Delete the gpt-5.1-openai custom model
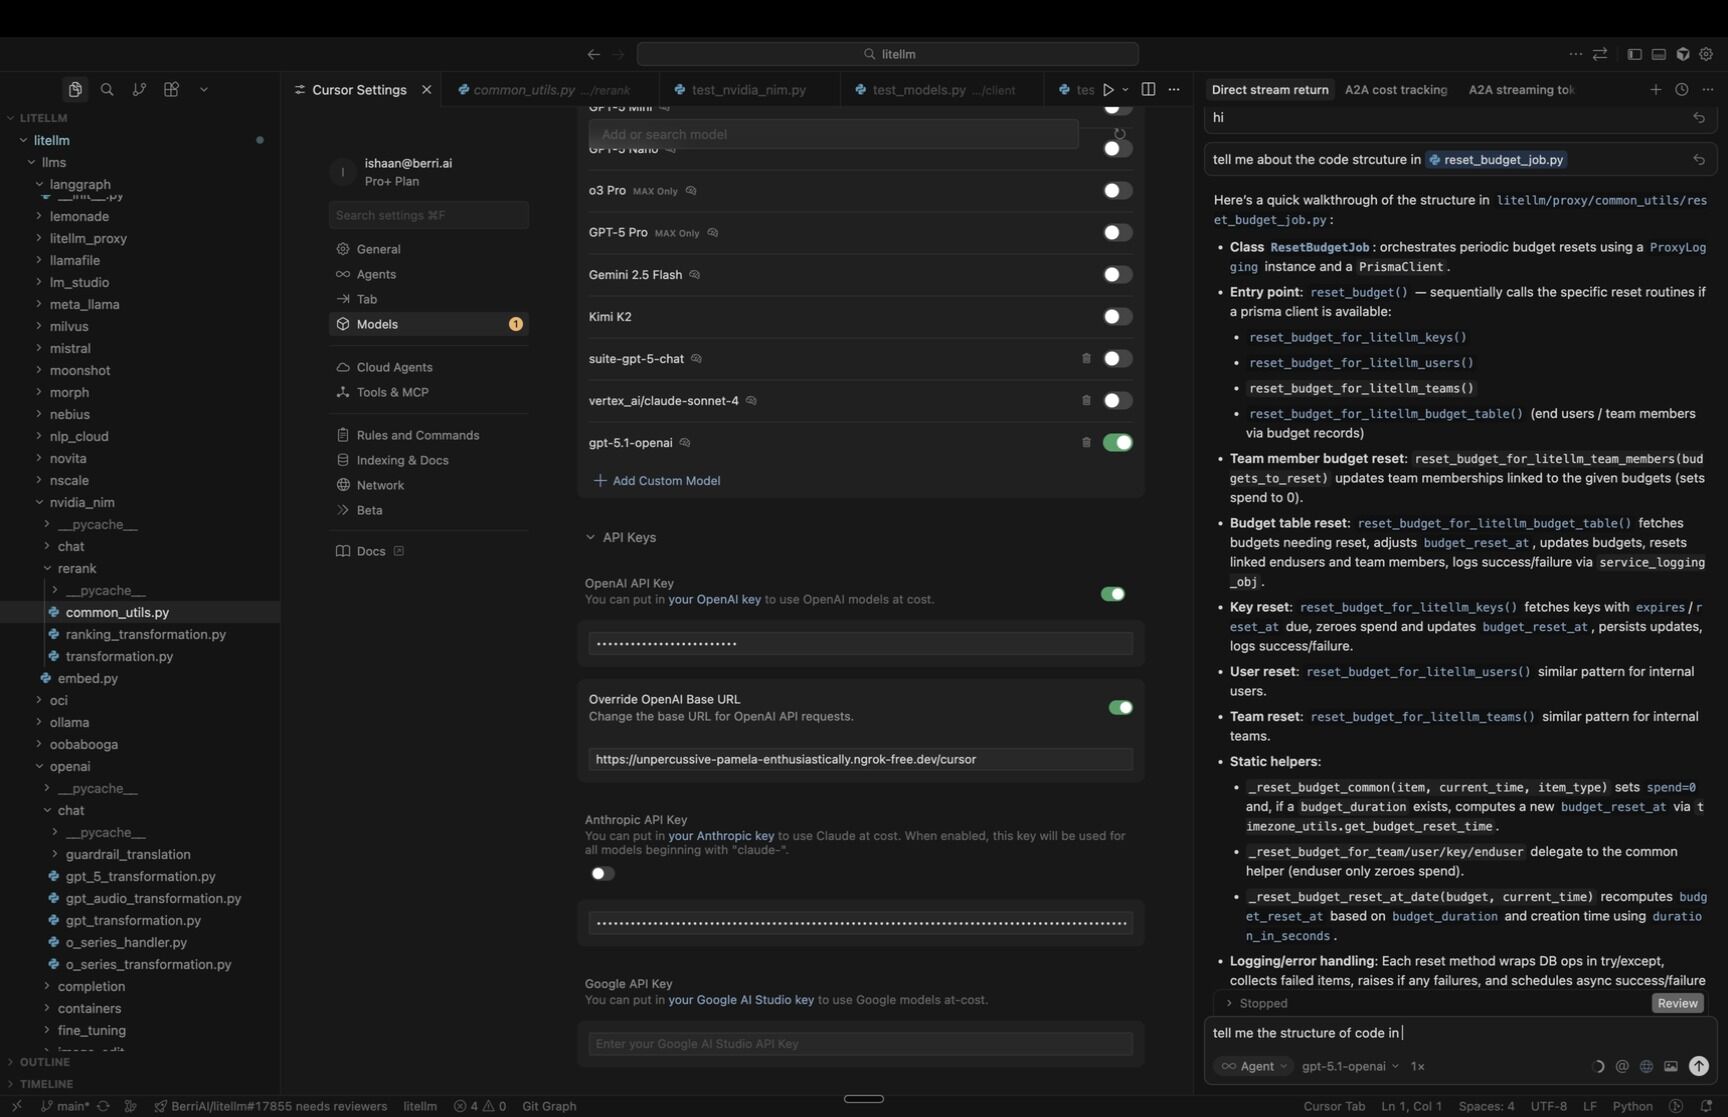This screenshot has width=1728, height=1117. click(1086, 443)
